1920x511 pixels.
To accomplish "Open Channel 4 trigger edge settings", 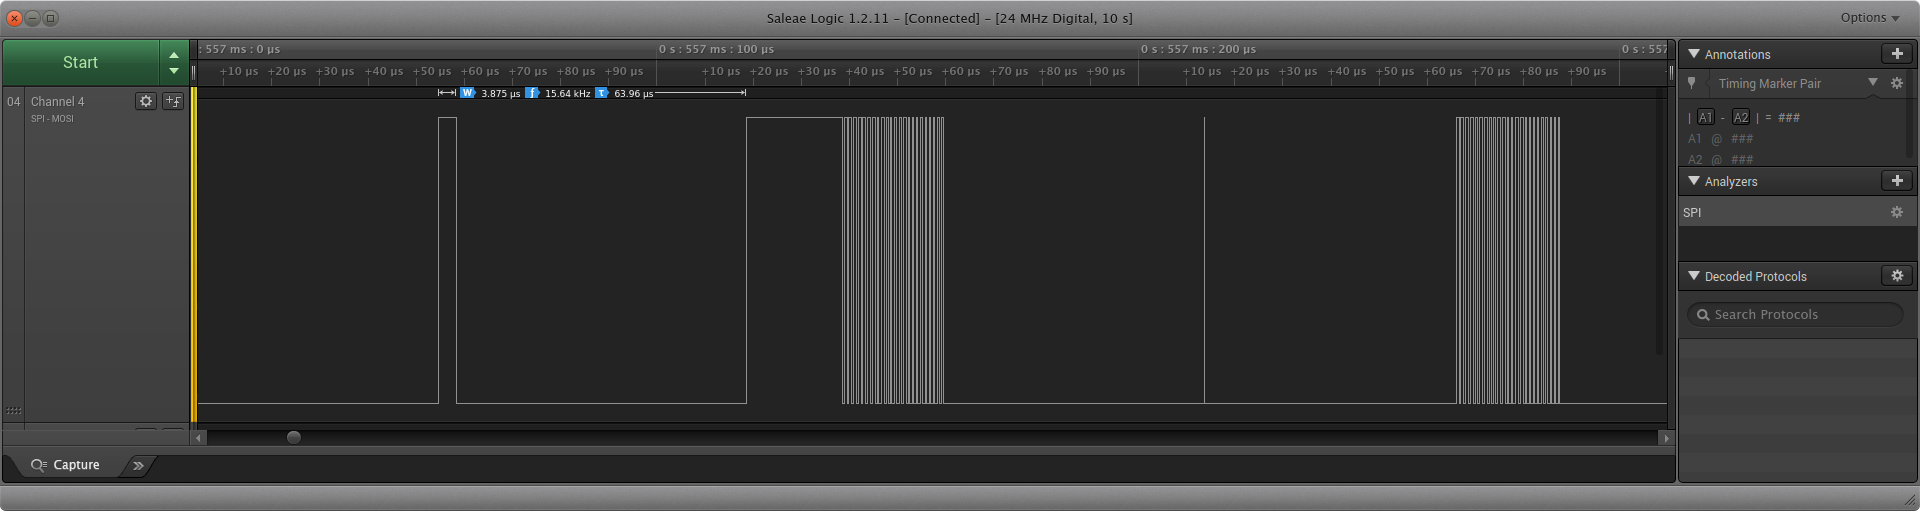I will coord(173,101).
